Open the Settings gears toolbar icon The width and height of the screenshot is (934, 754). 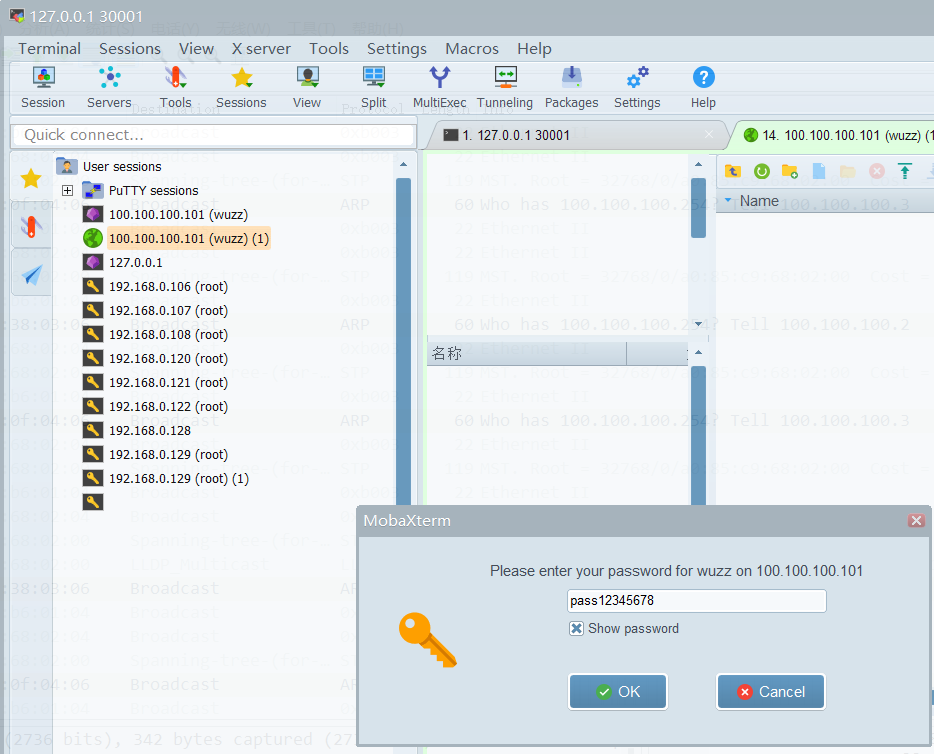(x=637, y=77)
